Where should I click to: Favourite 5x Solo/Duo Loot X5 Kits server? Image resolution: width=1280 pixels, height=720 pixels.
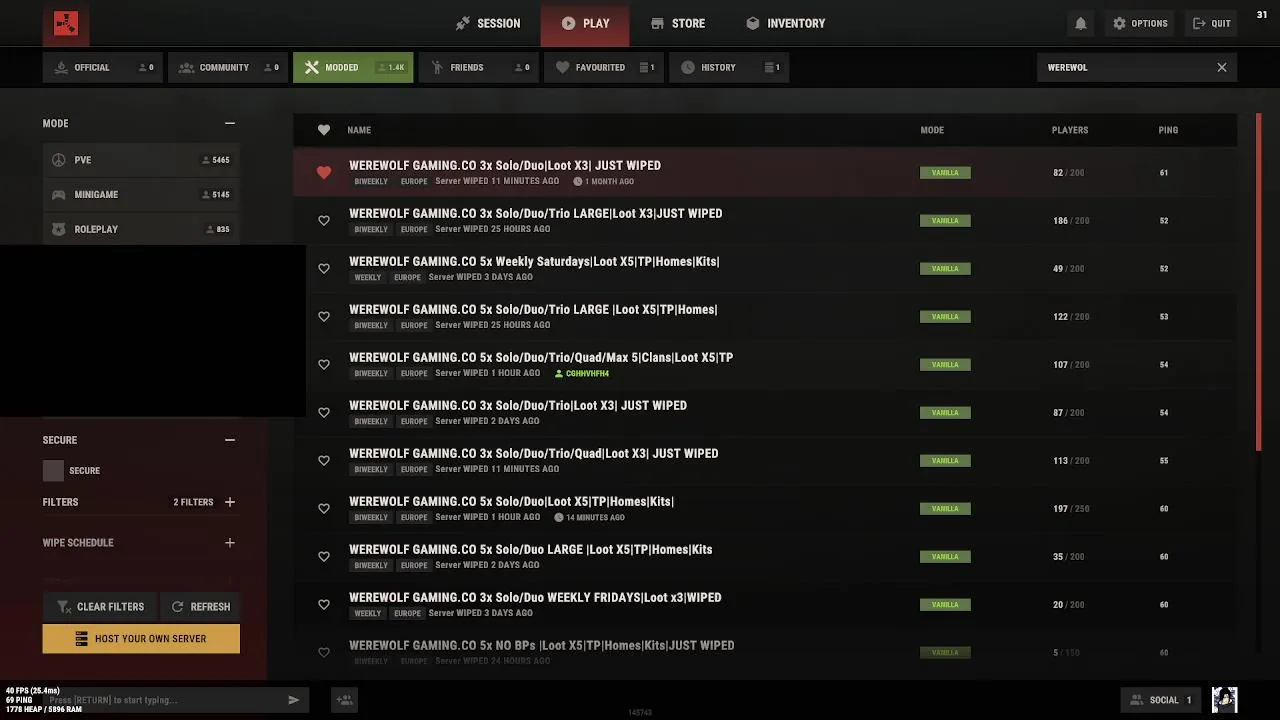tap(324, 509)
